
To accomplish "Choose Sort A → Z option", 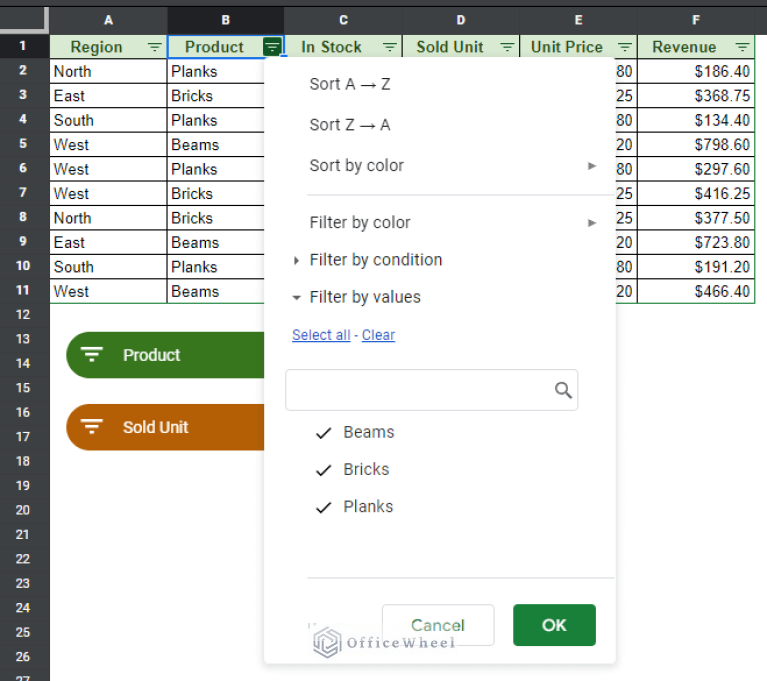I will click(x=350, y=84).
